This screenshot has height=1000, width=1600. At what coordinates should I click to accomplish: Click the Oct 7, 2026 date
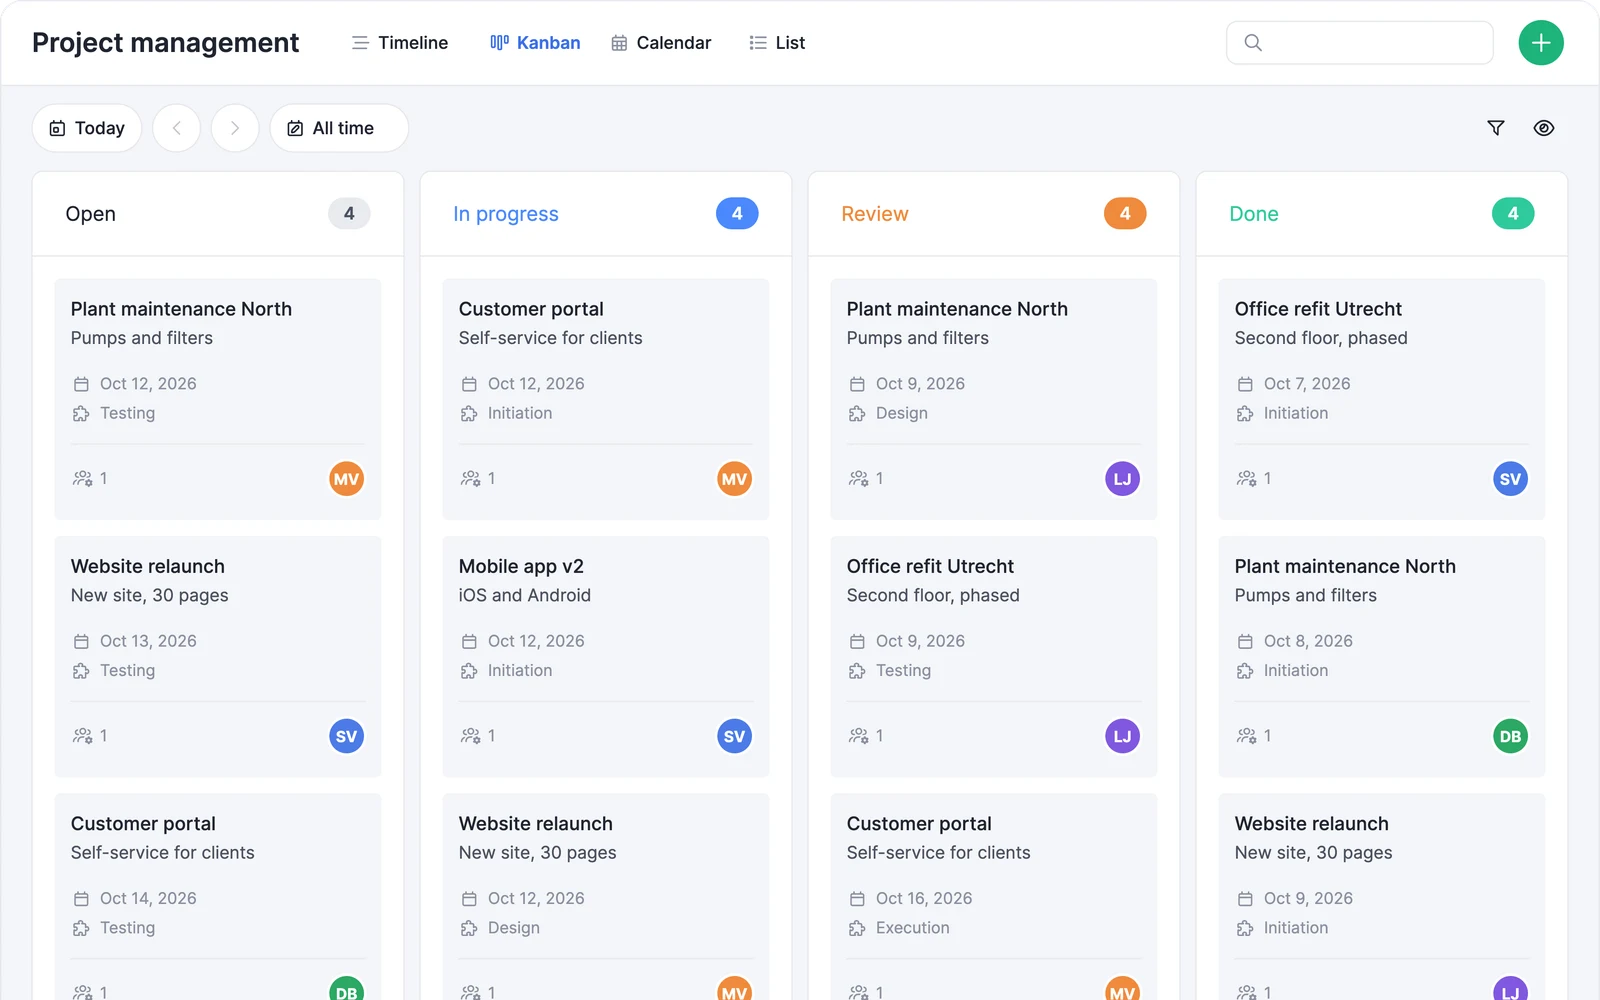point(1307,384)
